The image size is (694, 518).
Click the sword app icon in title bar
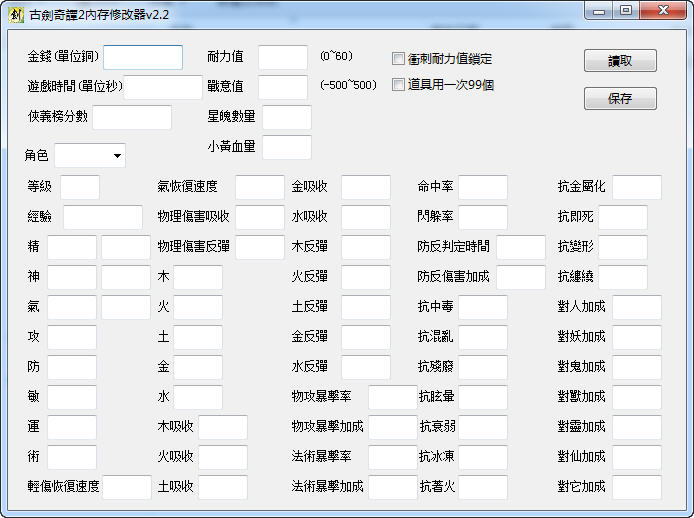point(14,15)
